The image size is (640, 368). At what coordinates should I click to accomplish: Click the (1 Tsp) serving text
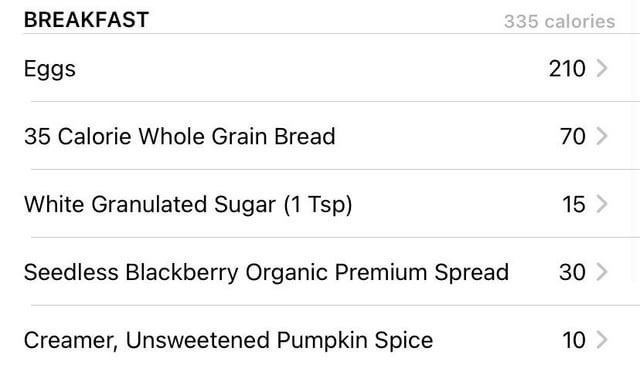coord(318,204)
